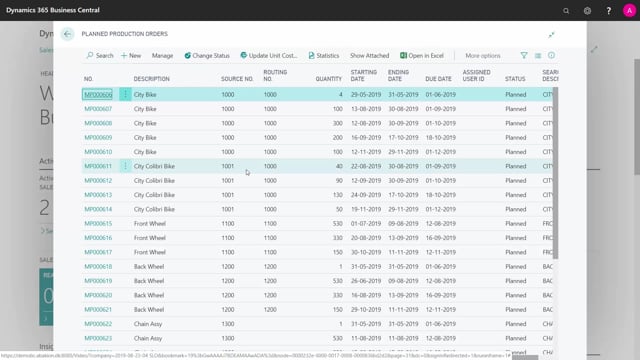
Task: Click starting date 16-09-2019 of MP000609
Action: [366, 138]
